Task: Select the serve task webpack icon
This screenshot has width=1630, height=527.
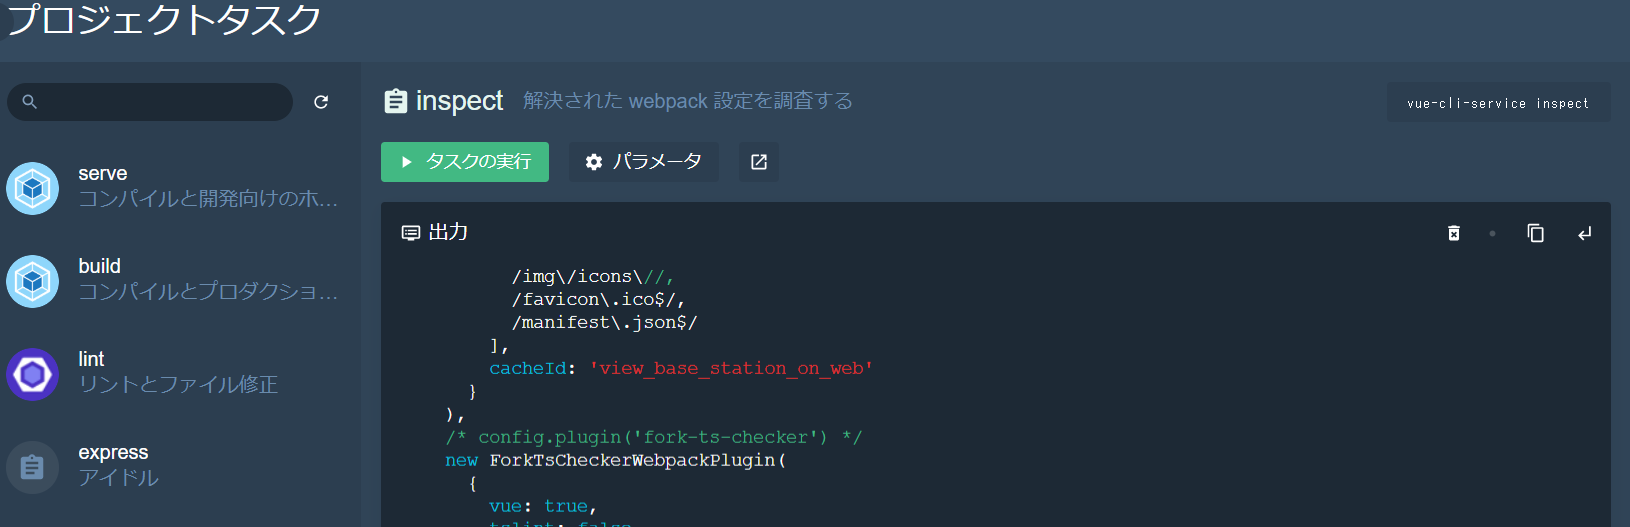Action: (x=33, y=188)
